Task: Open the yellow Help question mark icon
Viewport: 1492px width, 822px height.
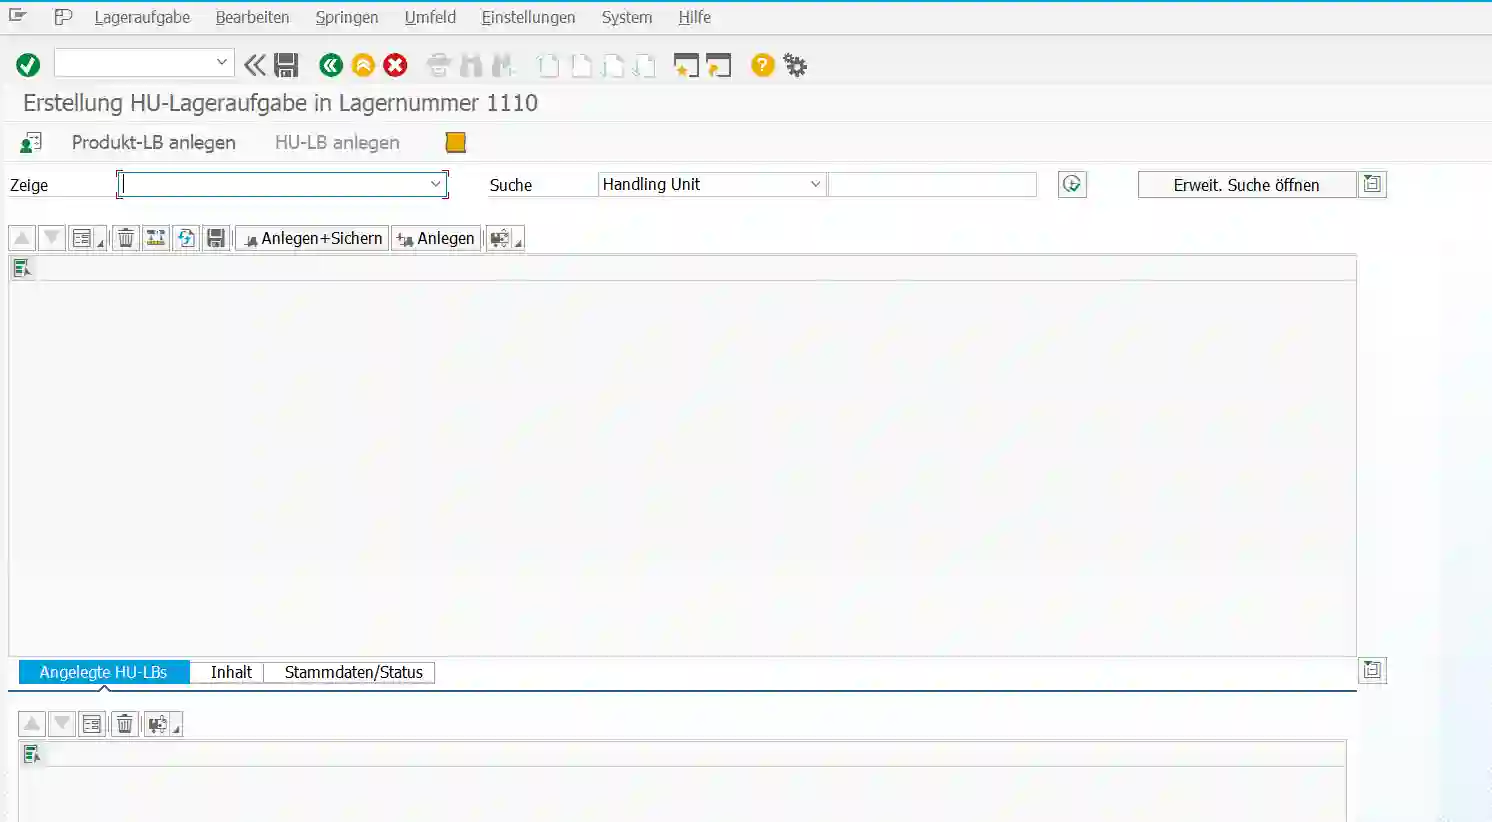Action: click(762, 66)
